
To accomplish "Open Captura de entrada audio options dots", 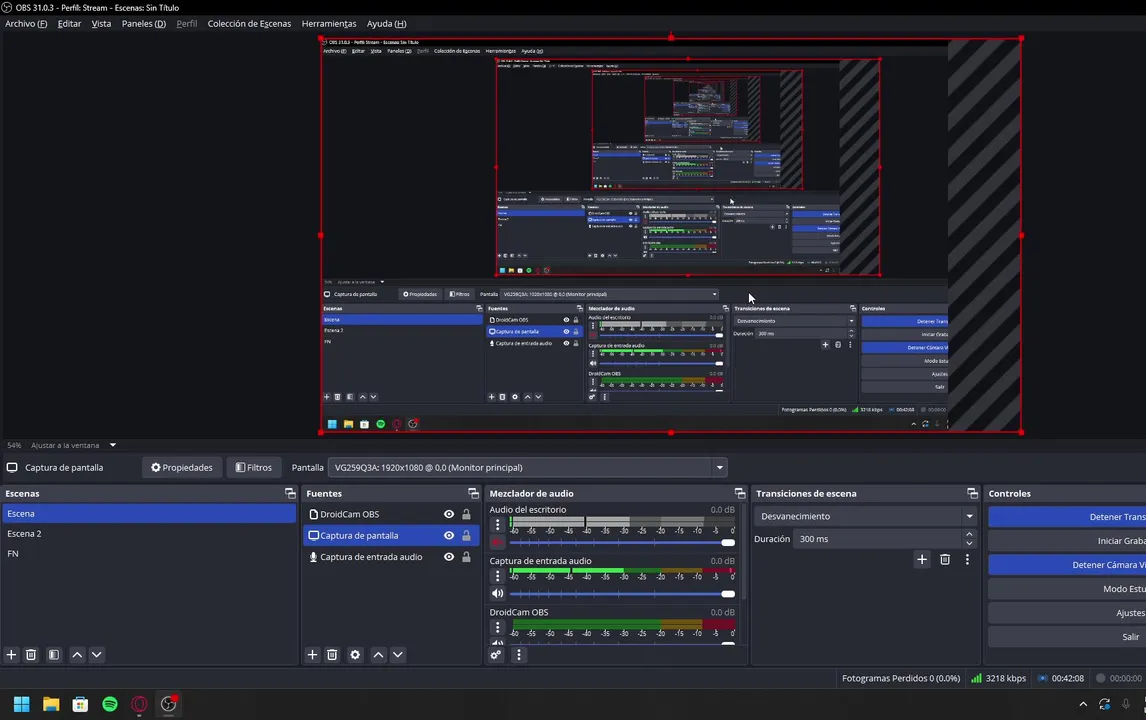I will pyautogui.click(x=498, y=576).
